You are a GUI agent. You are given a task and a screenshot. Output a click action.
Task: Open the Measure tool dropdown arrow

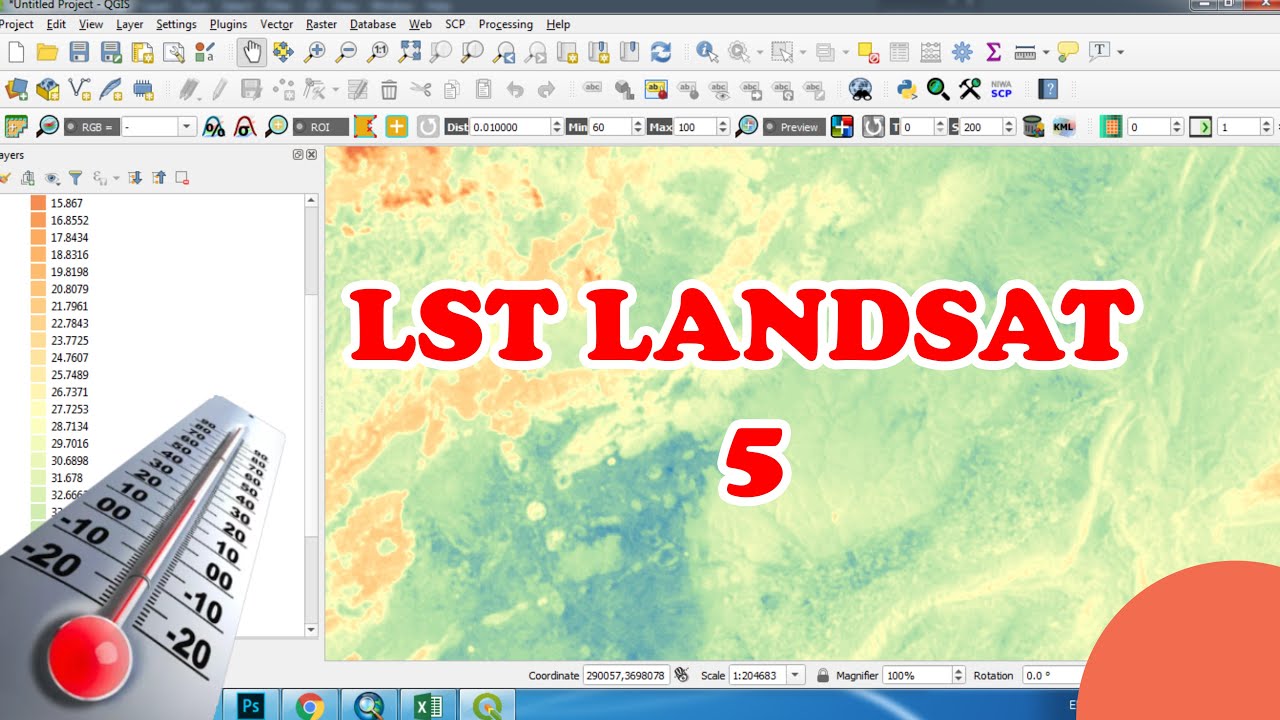[x=1046, y=51]
